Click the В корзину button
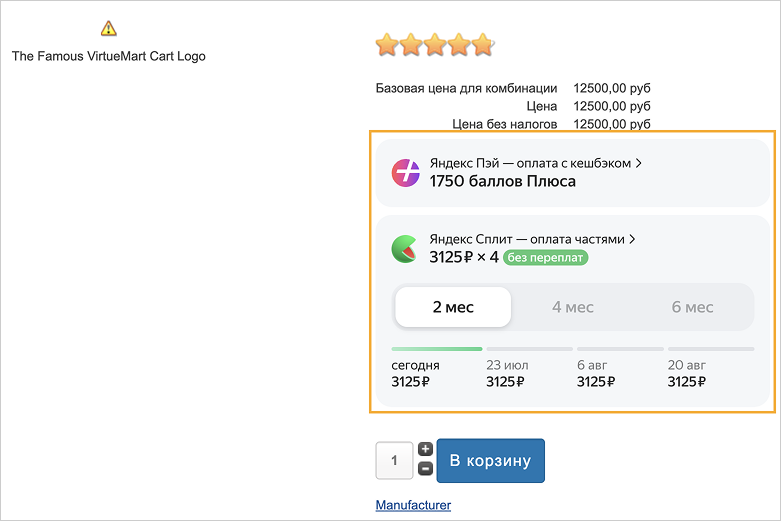This screenshot has height=521, width=781. 491,460
